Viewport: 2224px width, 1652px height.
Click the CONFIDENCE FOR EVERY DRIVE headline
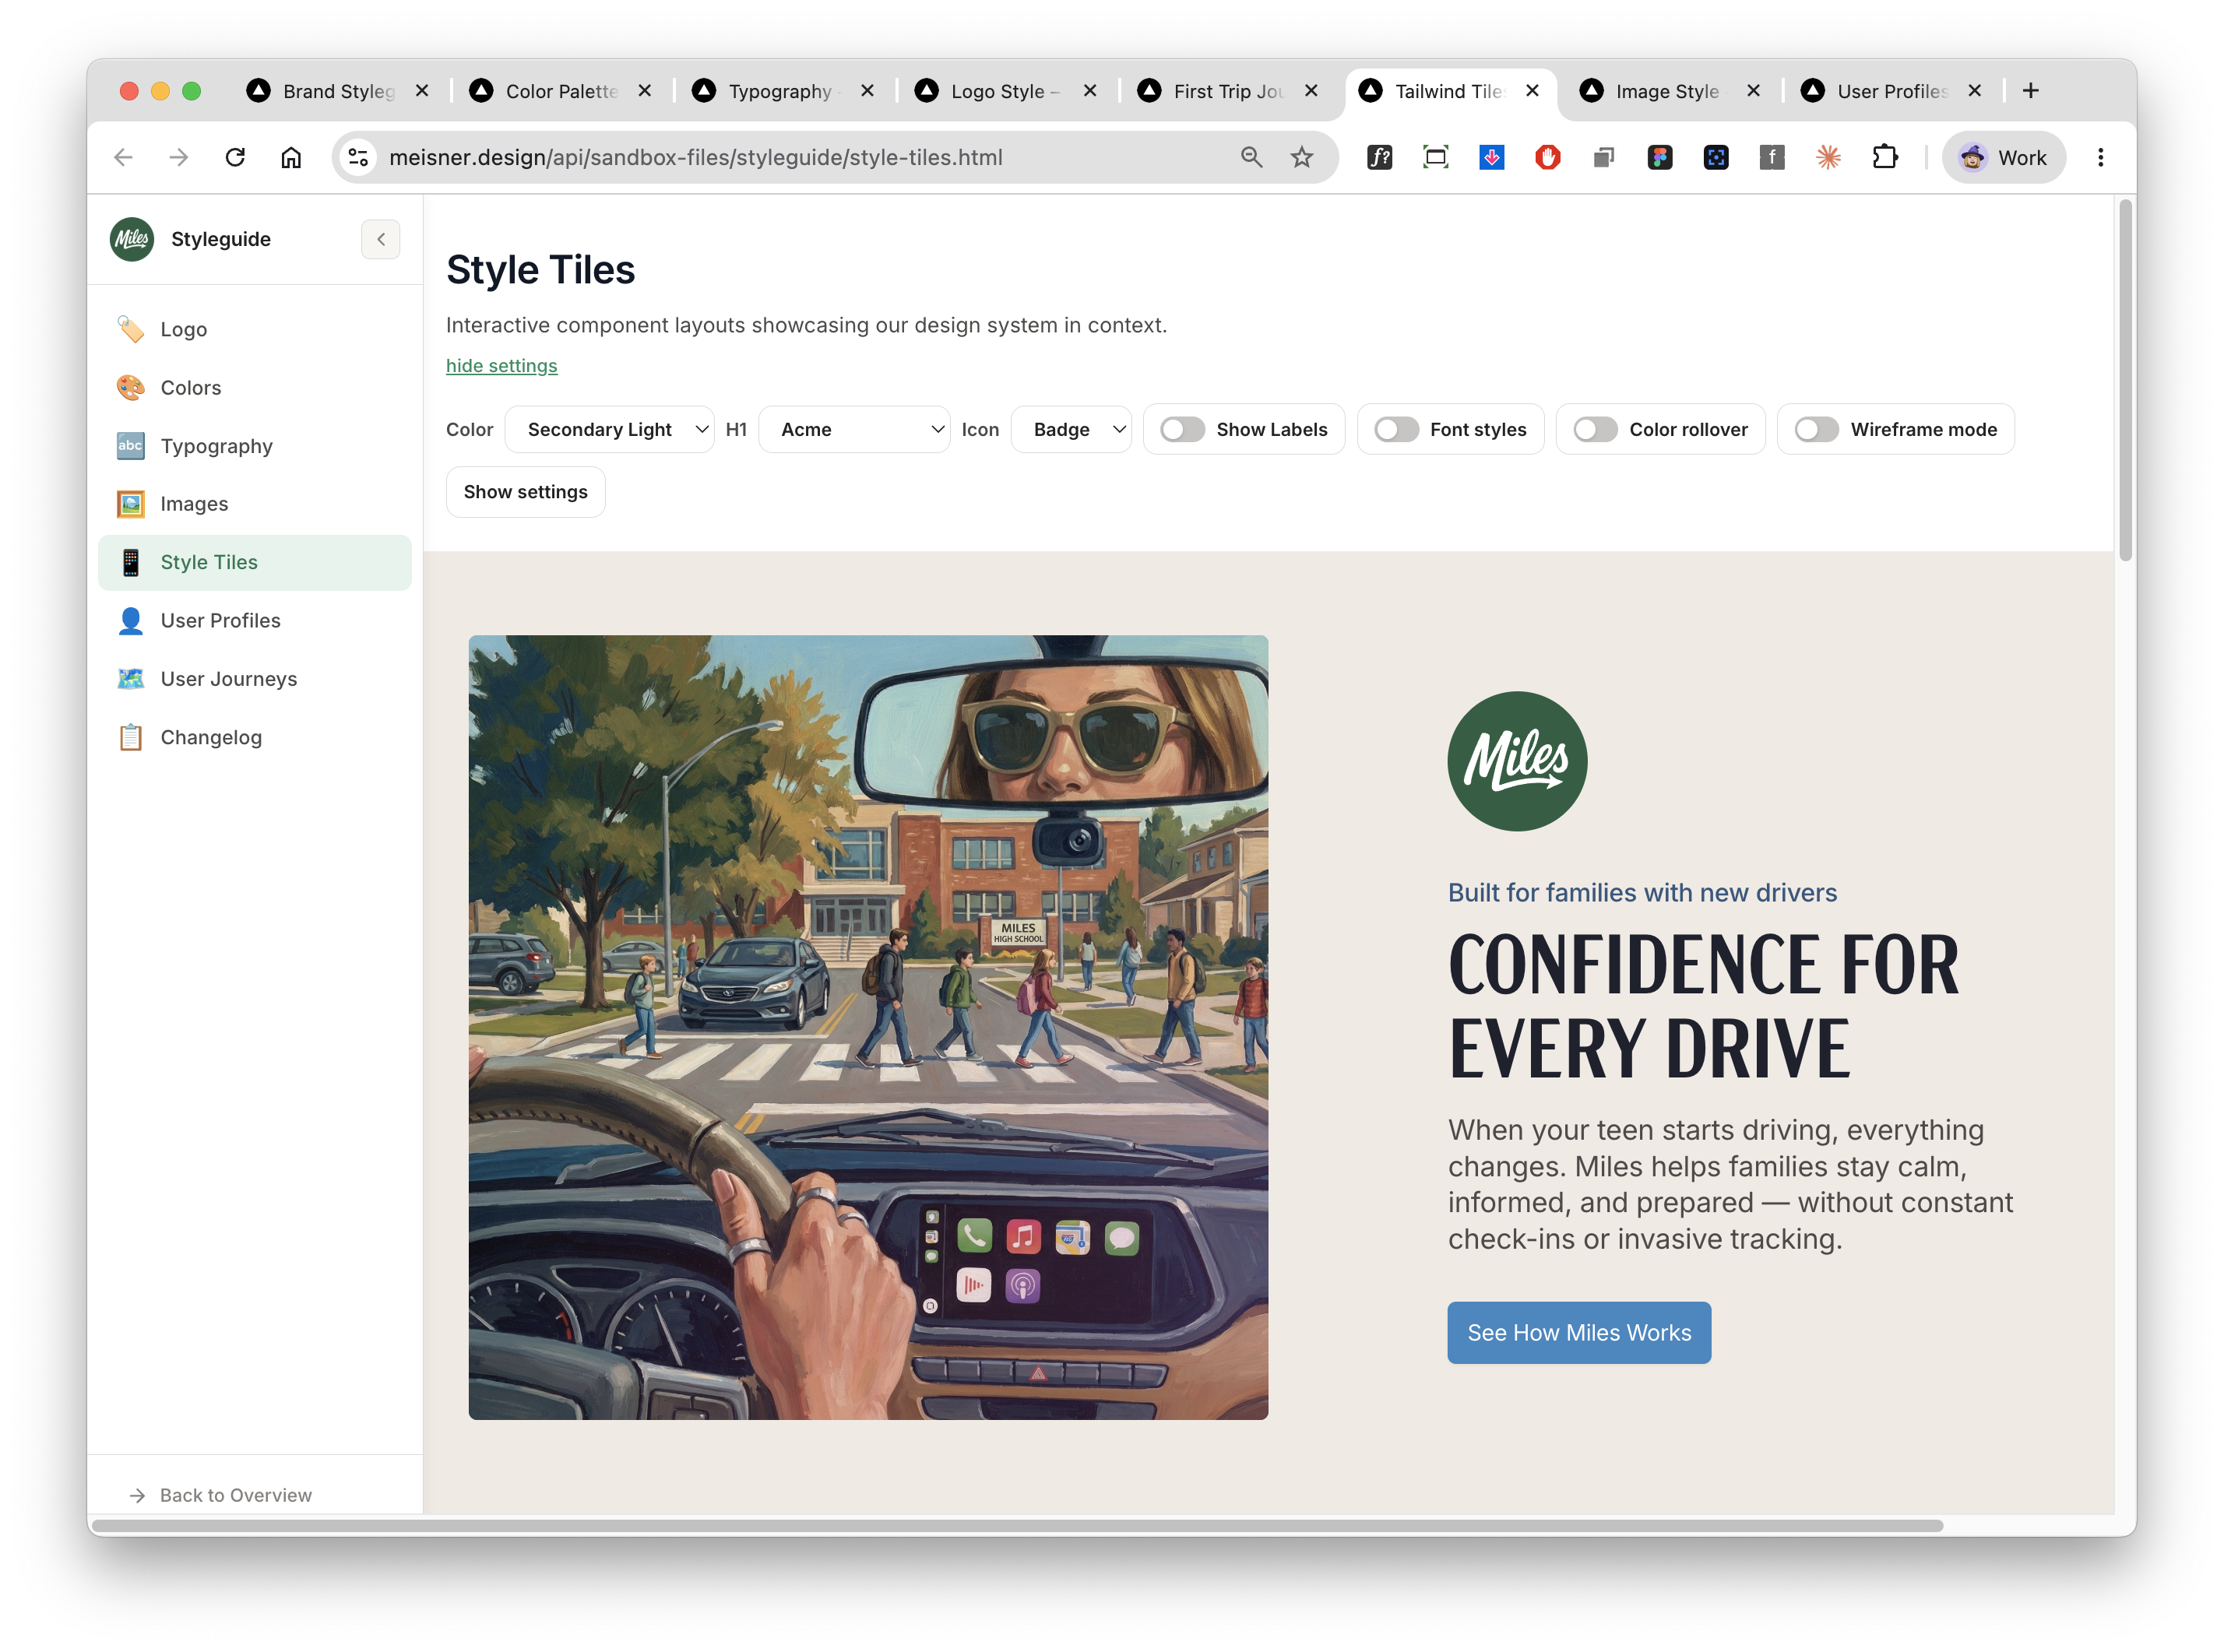point(1703,1005)
